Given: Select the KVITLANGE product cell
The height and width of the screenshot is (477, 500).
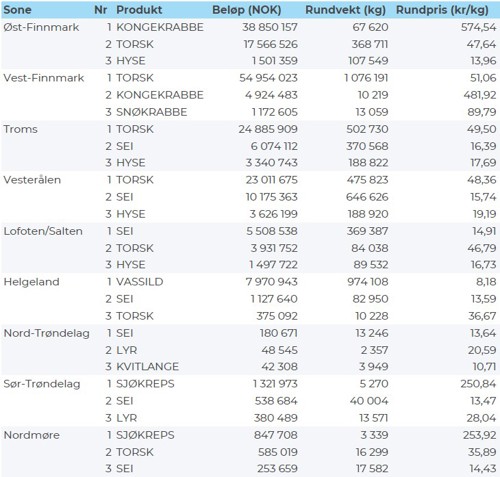Looking at the screenshot, I should click(x=147, y=367).
